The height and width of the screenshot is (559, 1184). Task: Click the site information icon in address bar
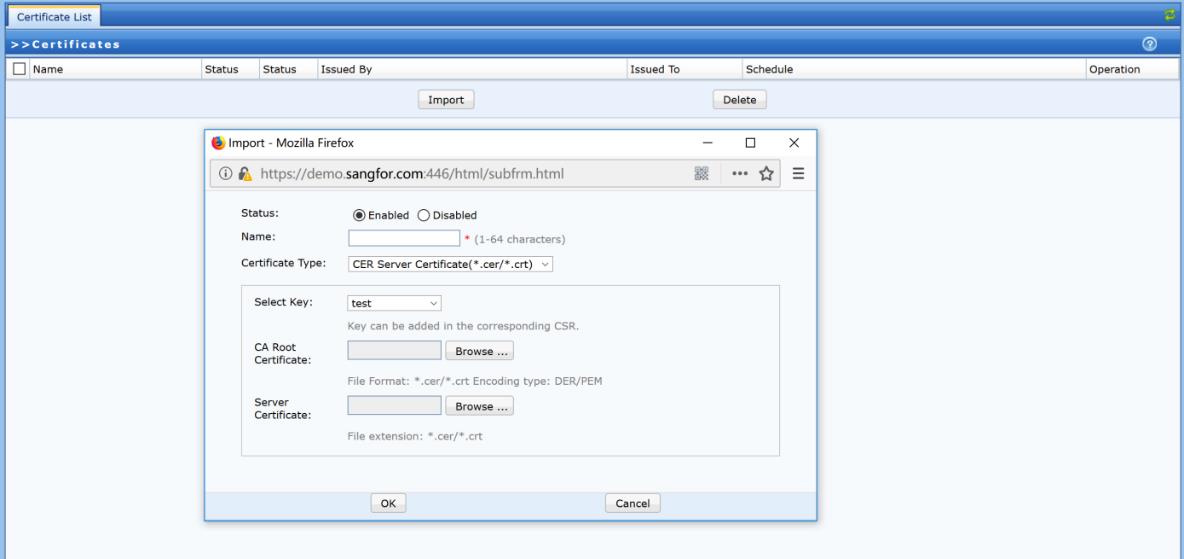[225, 174]
